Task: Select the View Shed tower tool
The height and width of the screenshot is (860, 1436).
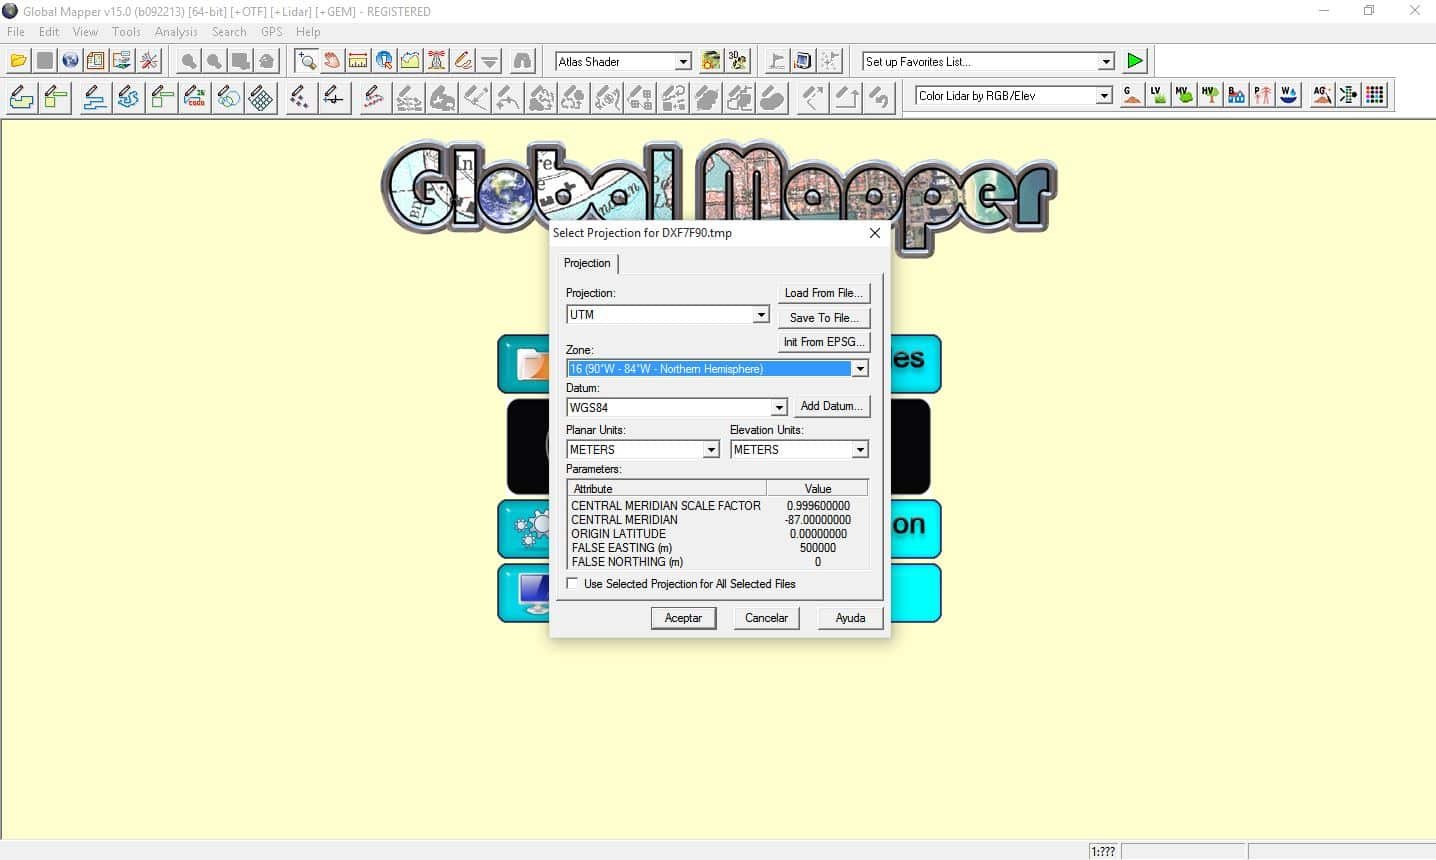Action: pos(436,61)
